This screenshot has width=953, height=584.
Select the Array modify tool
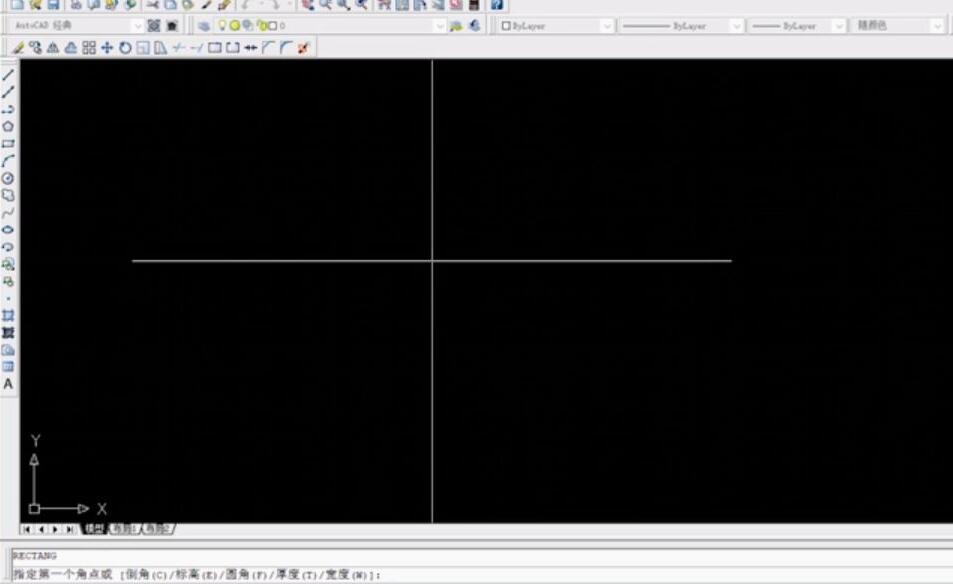tap(89, 47)
